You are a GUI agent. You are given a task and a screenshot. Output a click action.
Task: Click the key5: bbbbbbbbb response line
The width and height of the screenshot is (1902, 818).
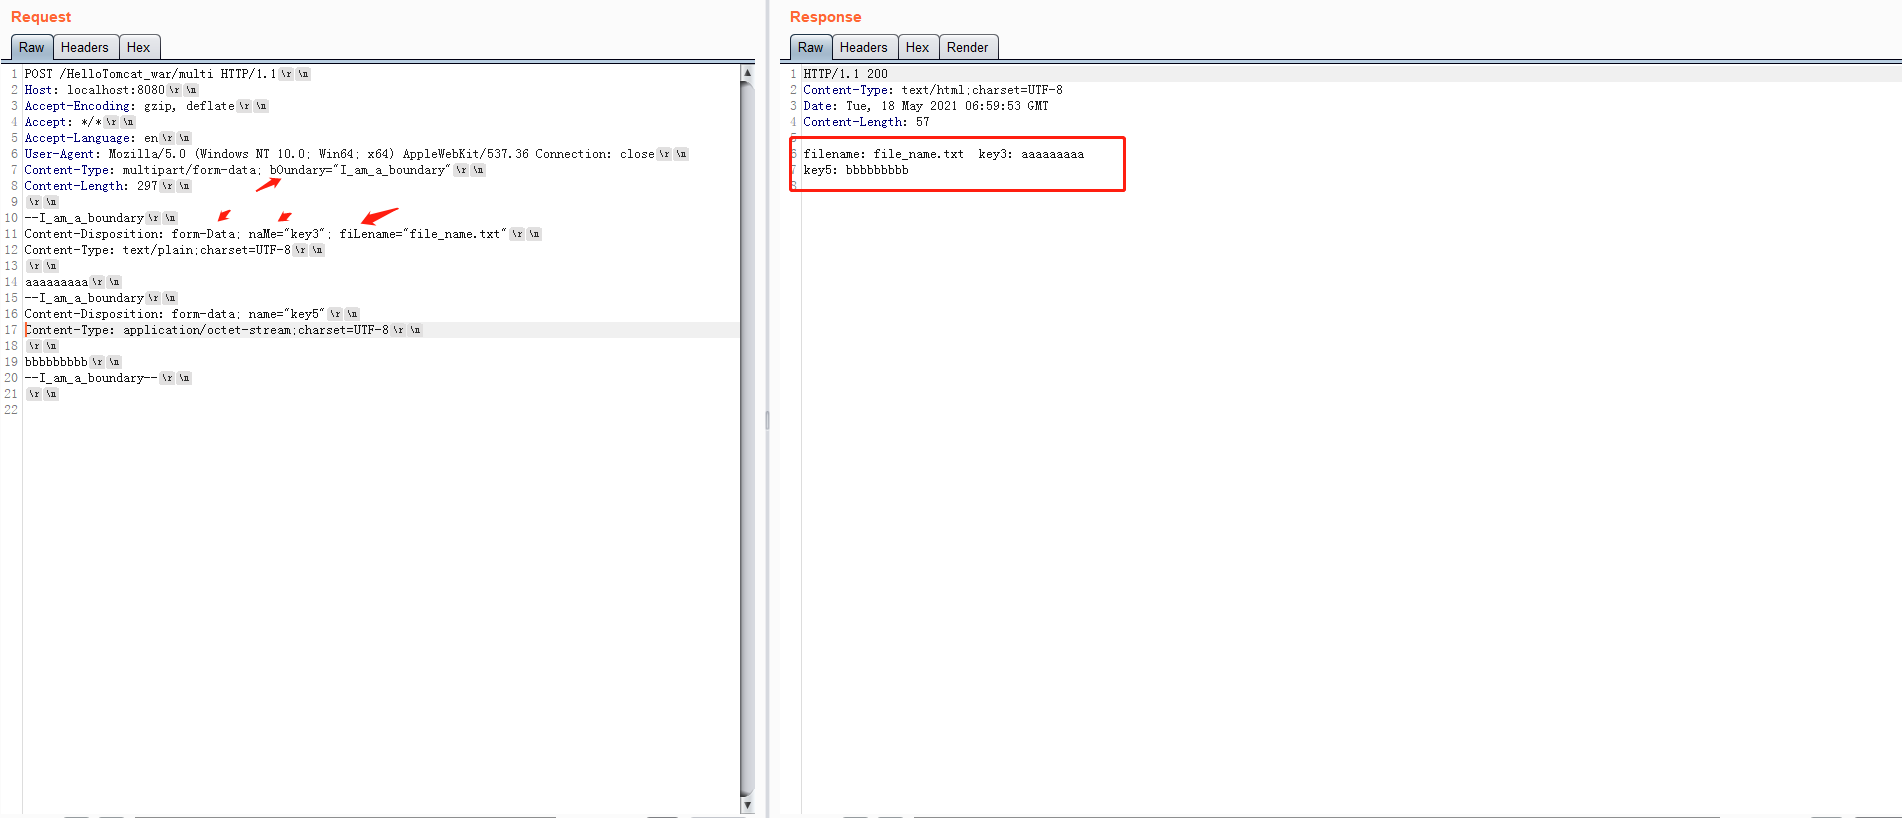[856, 170]
